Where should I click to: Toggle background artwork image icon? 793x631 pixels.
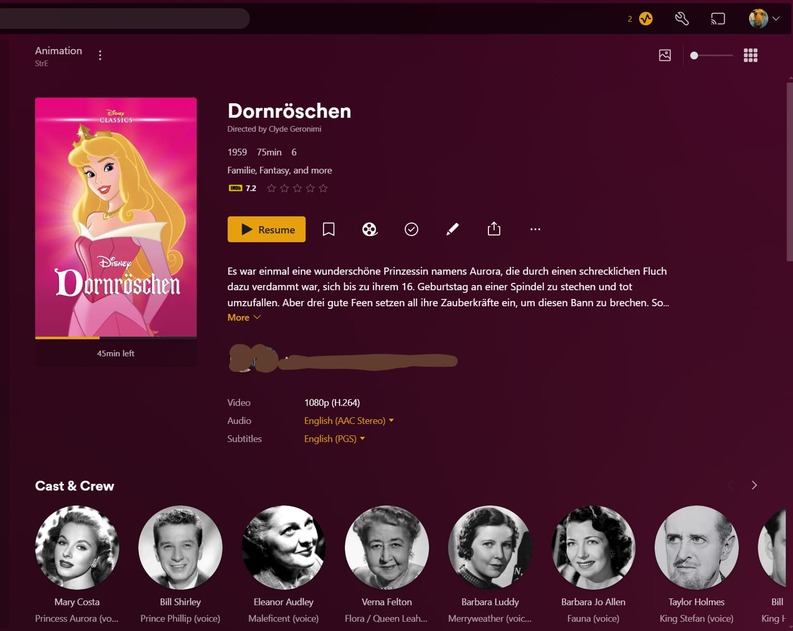click(665, 55)
